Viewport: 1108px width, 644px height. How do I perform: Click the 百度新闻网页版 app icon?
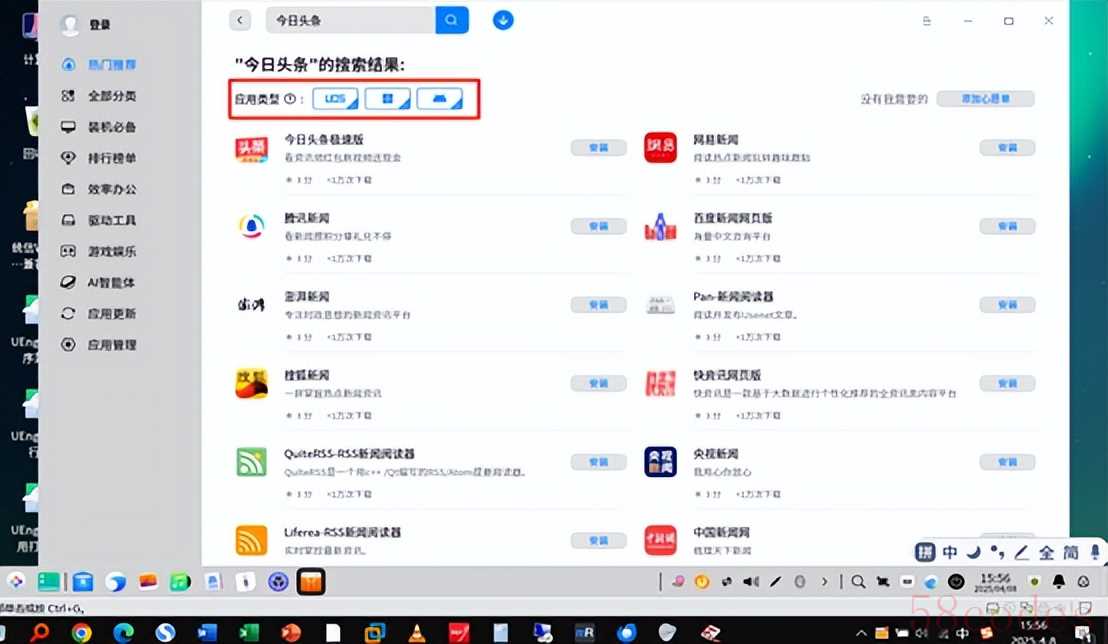[660, 226]
